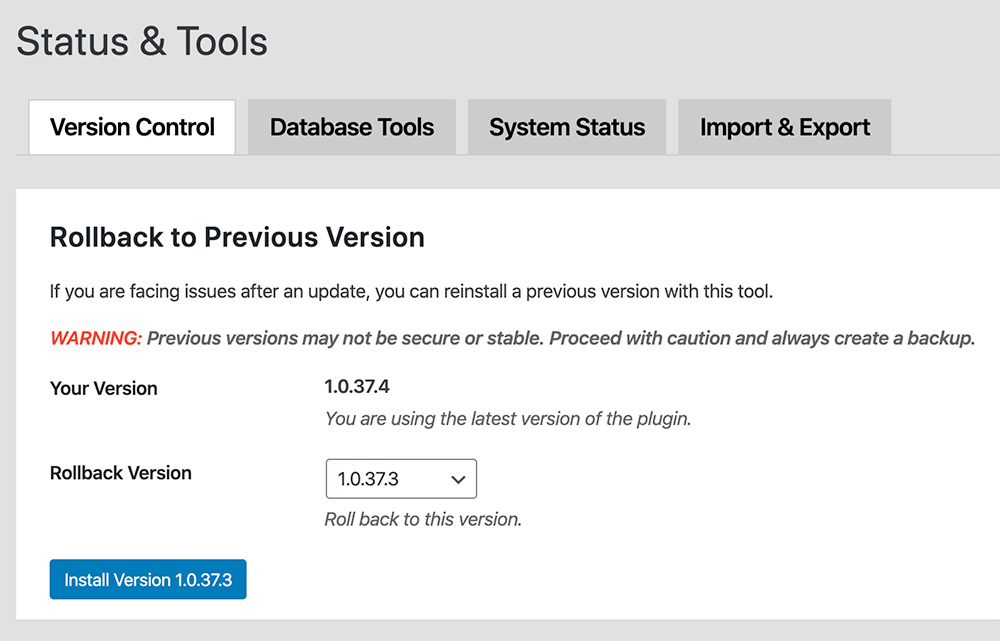Click the Your Version field label
Image resolution: width=1000 pixels, height=641 pixels.
[104, 389]
